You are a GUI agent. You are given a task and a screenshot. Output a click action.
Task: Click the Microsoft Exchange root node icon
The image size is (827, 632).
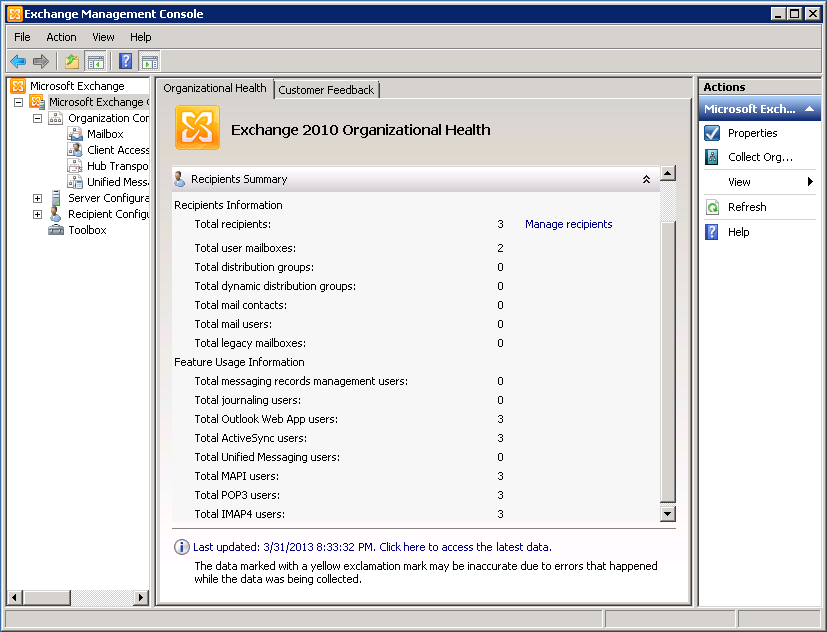tap(18, 86)
